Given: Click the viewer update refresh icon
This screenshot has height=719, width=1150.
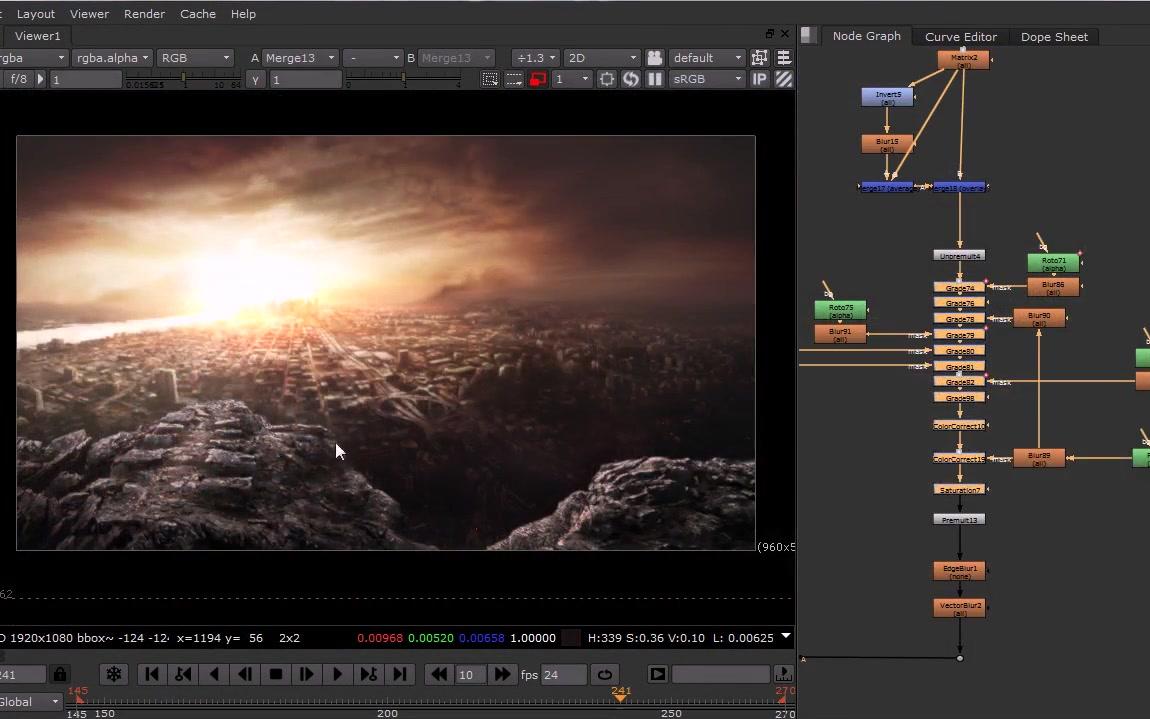Looking at the screenshot, I should tap(631, 79).
